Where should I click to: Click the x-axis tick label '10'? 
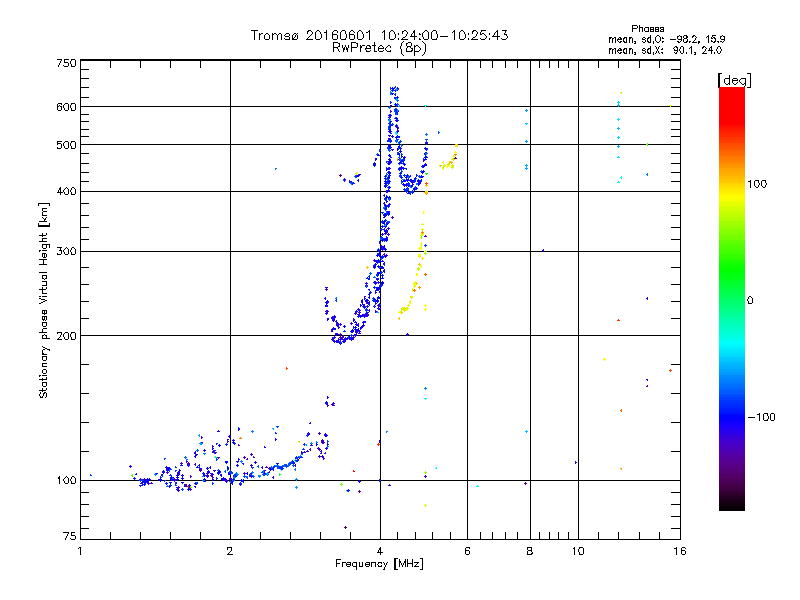click(x=578, y=551)
